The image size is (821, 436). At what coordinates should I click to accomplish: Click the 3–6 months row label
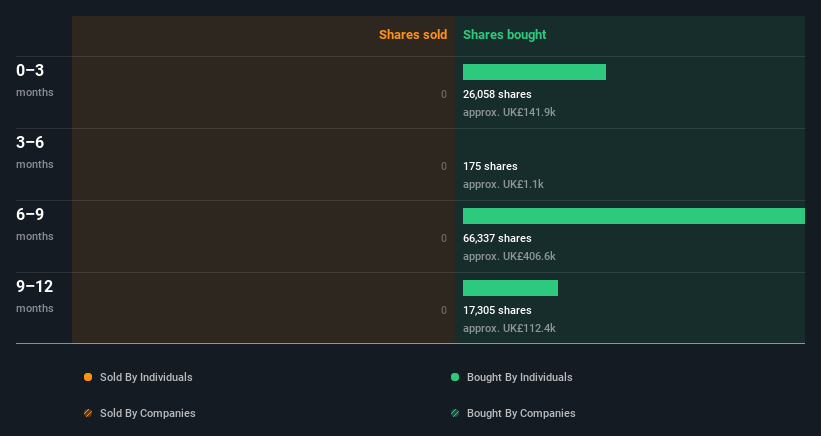35,152
